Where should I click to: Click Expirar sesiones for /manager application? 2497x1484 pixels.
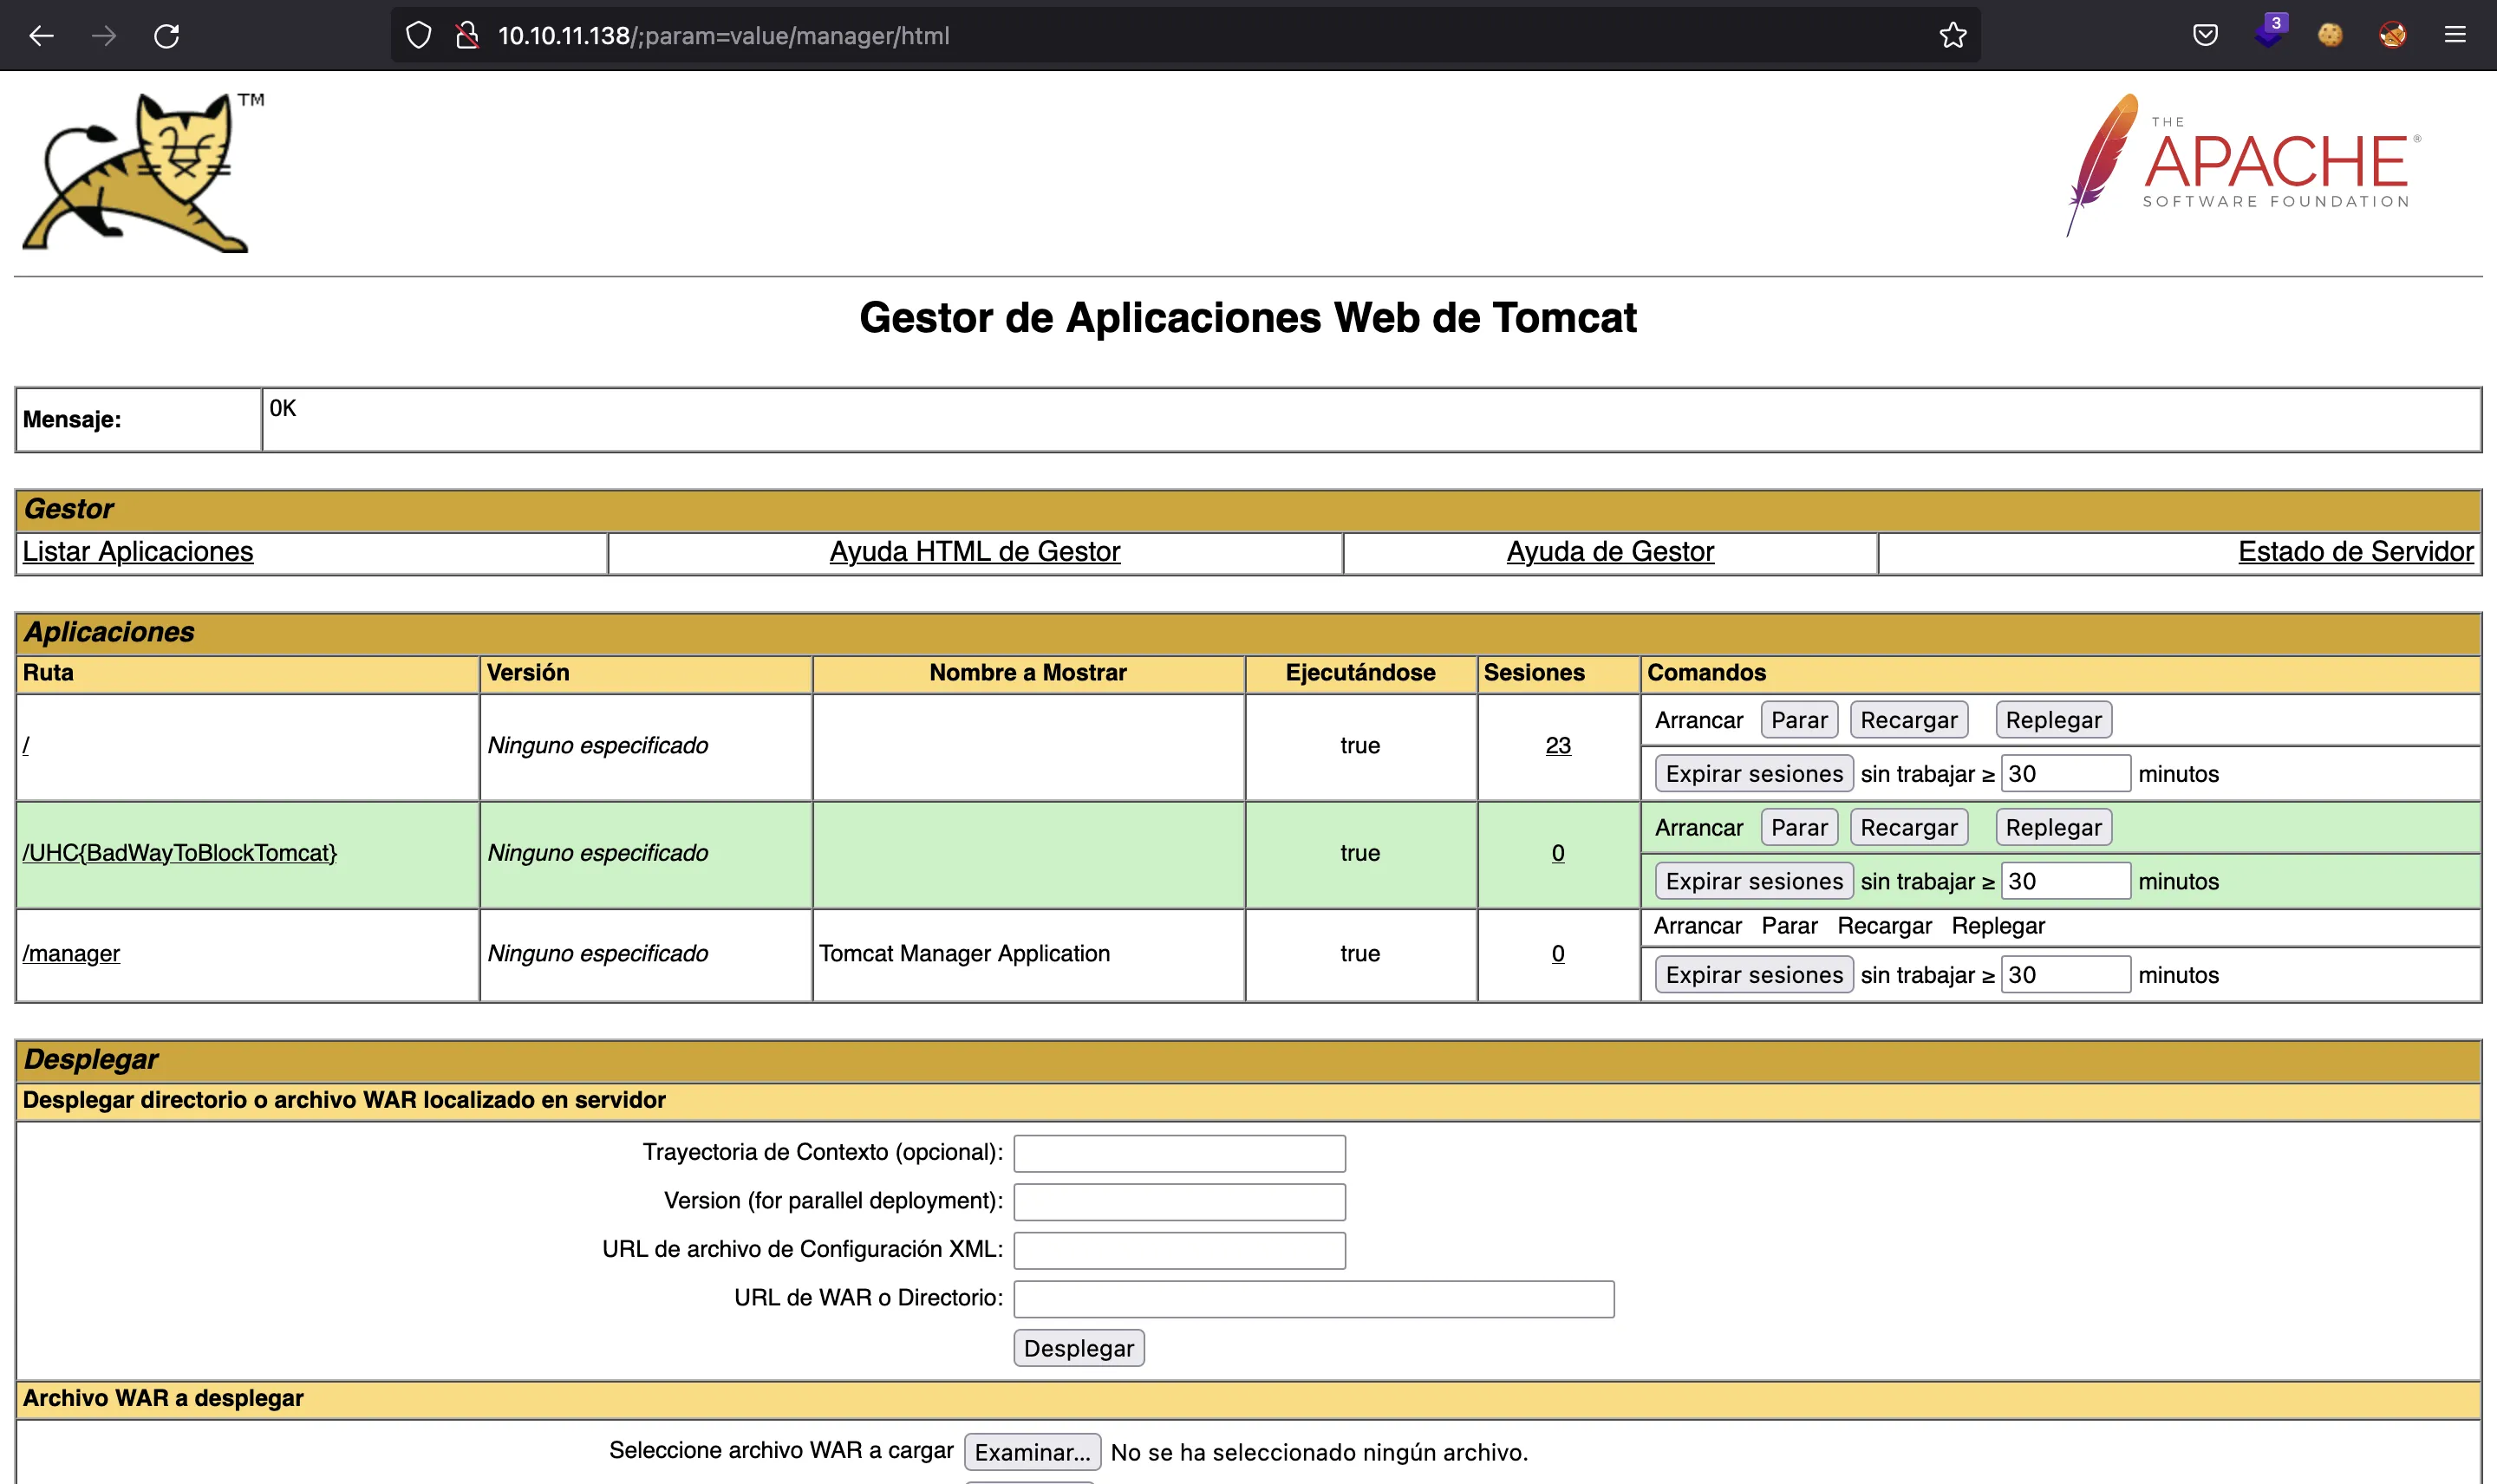pyautogui.click(x=1754, y=975)
